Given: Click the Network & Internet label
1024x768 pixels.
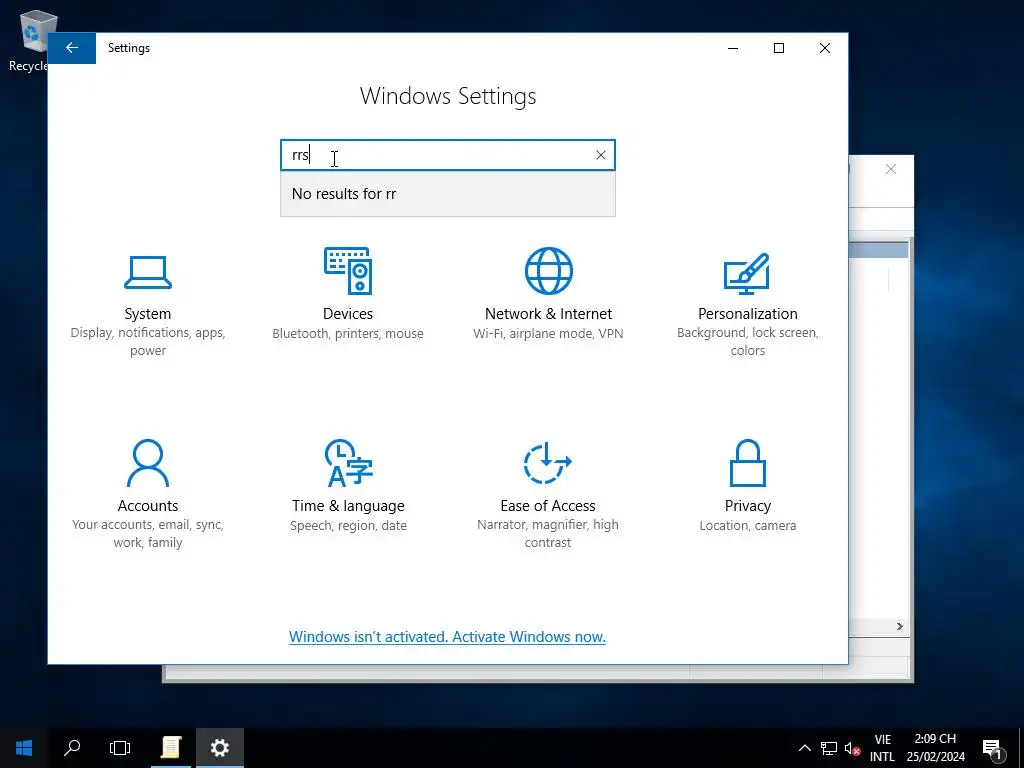Looking at the screenshot, I should pos(549,313).
